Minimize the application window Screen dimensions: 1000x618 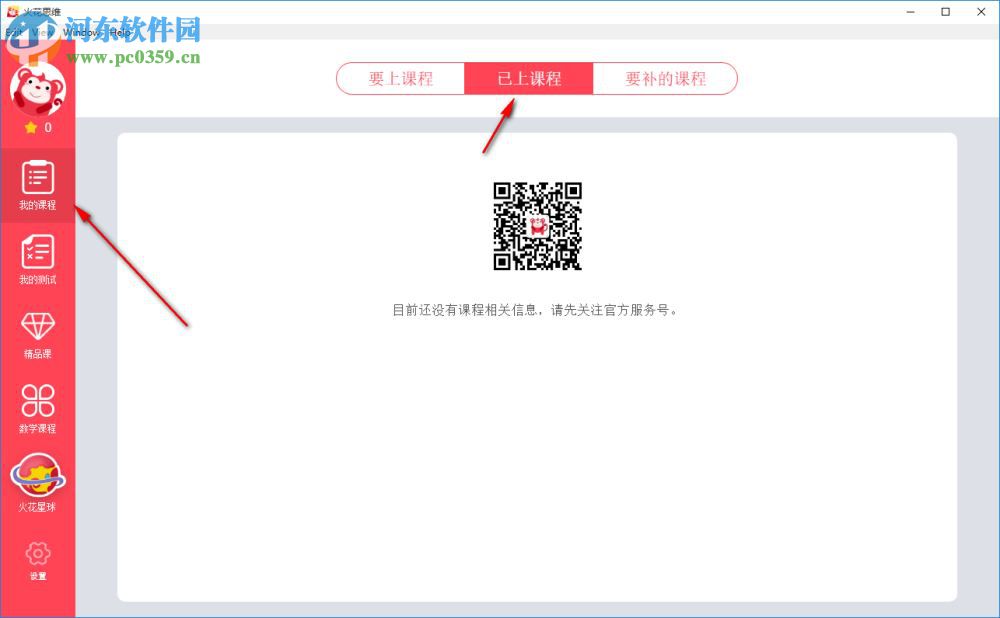click(911, 11)
